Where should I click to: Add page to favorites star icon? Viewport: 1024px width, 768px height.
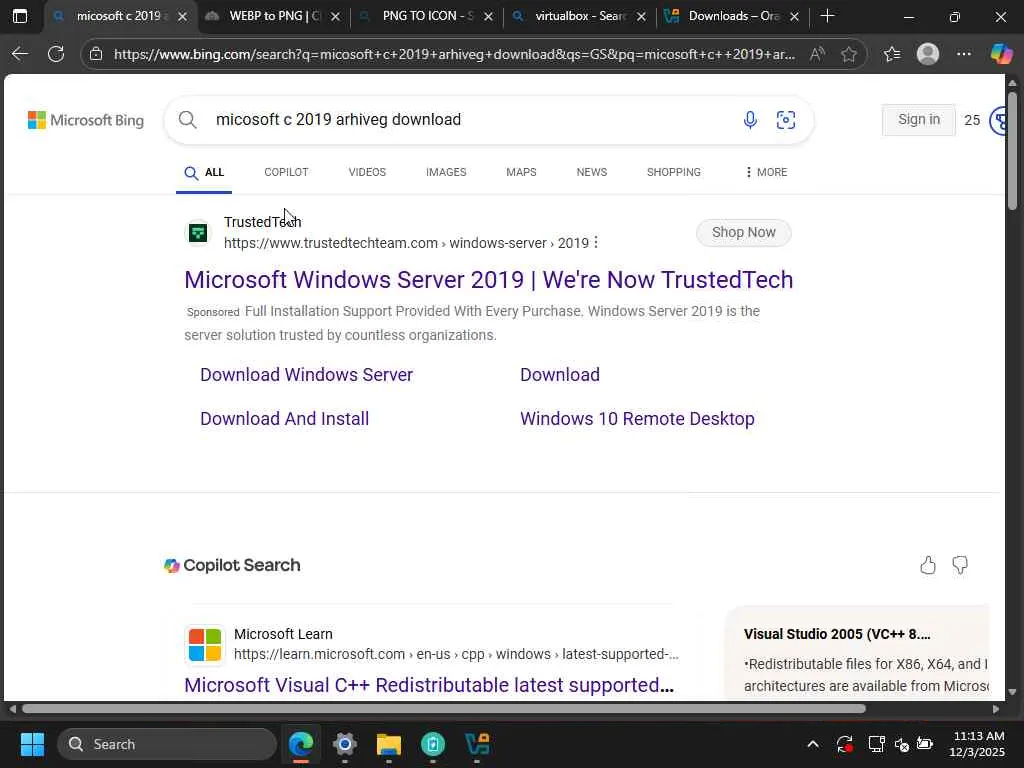point(849,54)
